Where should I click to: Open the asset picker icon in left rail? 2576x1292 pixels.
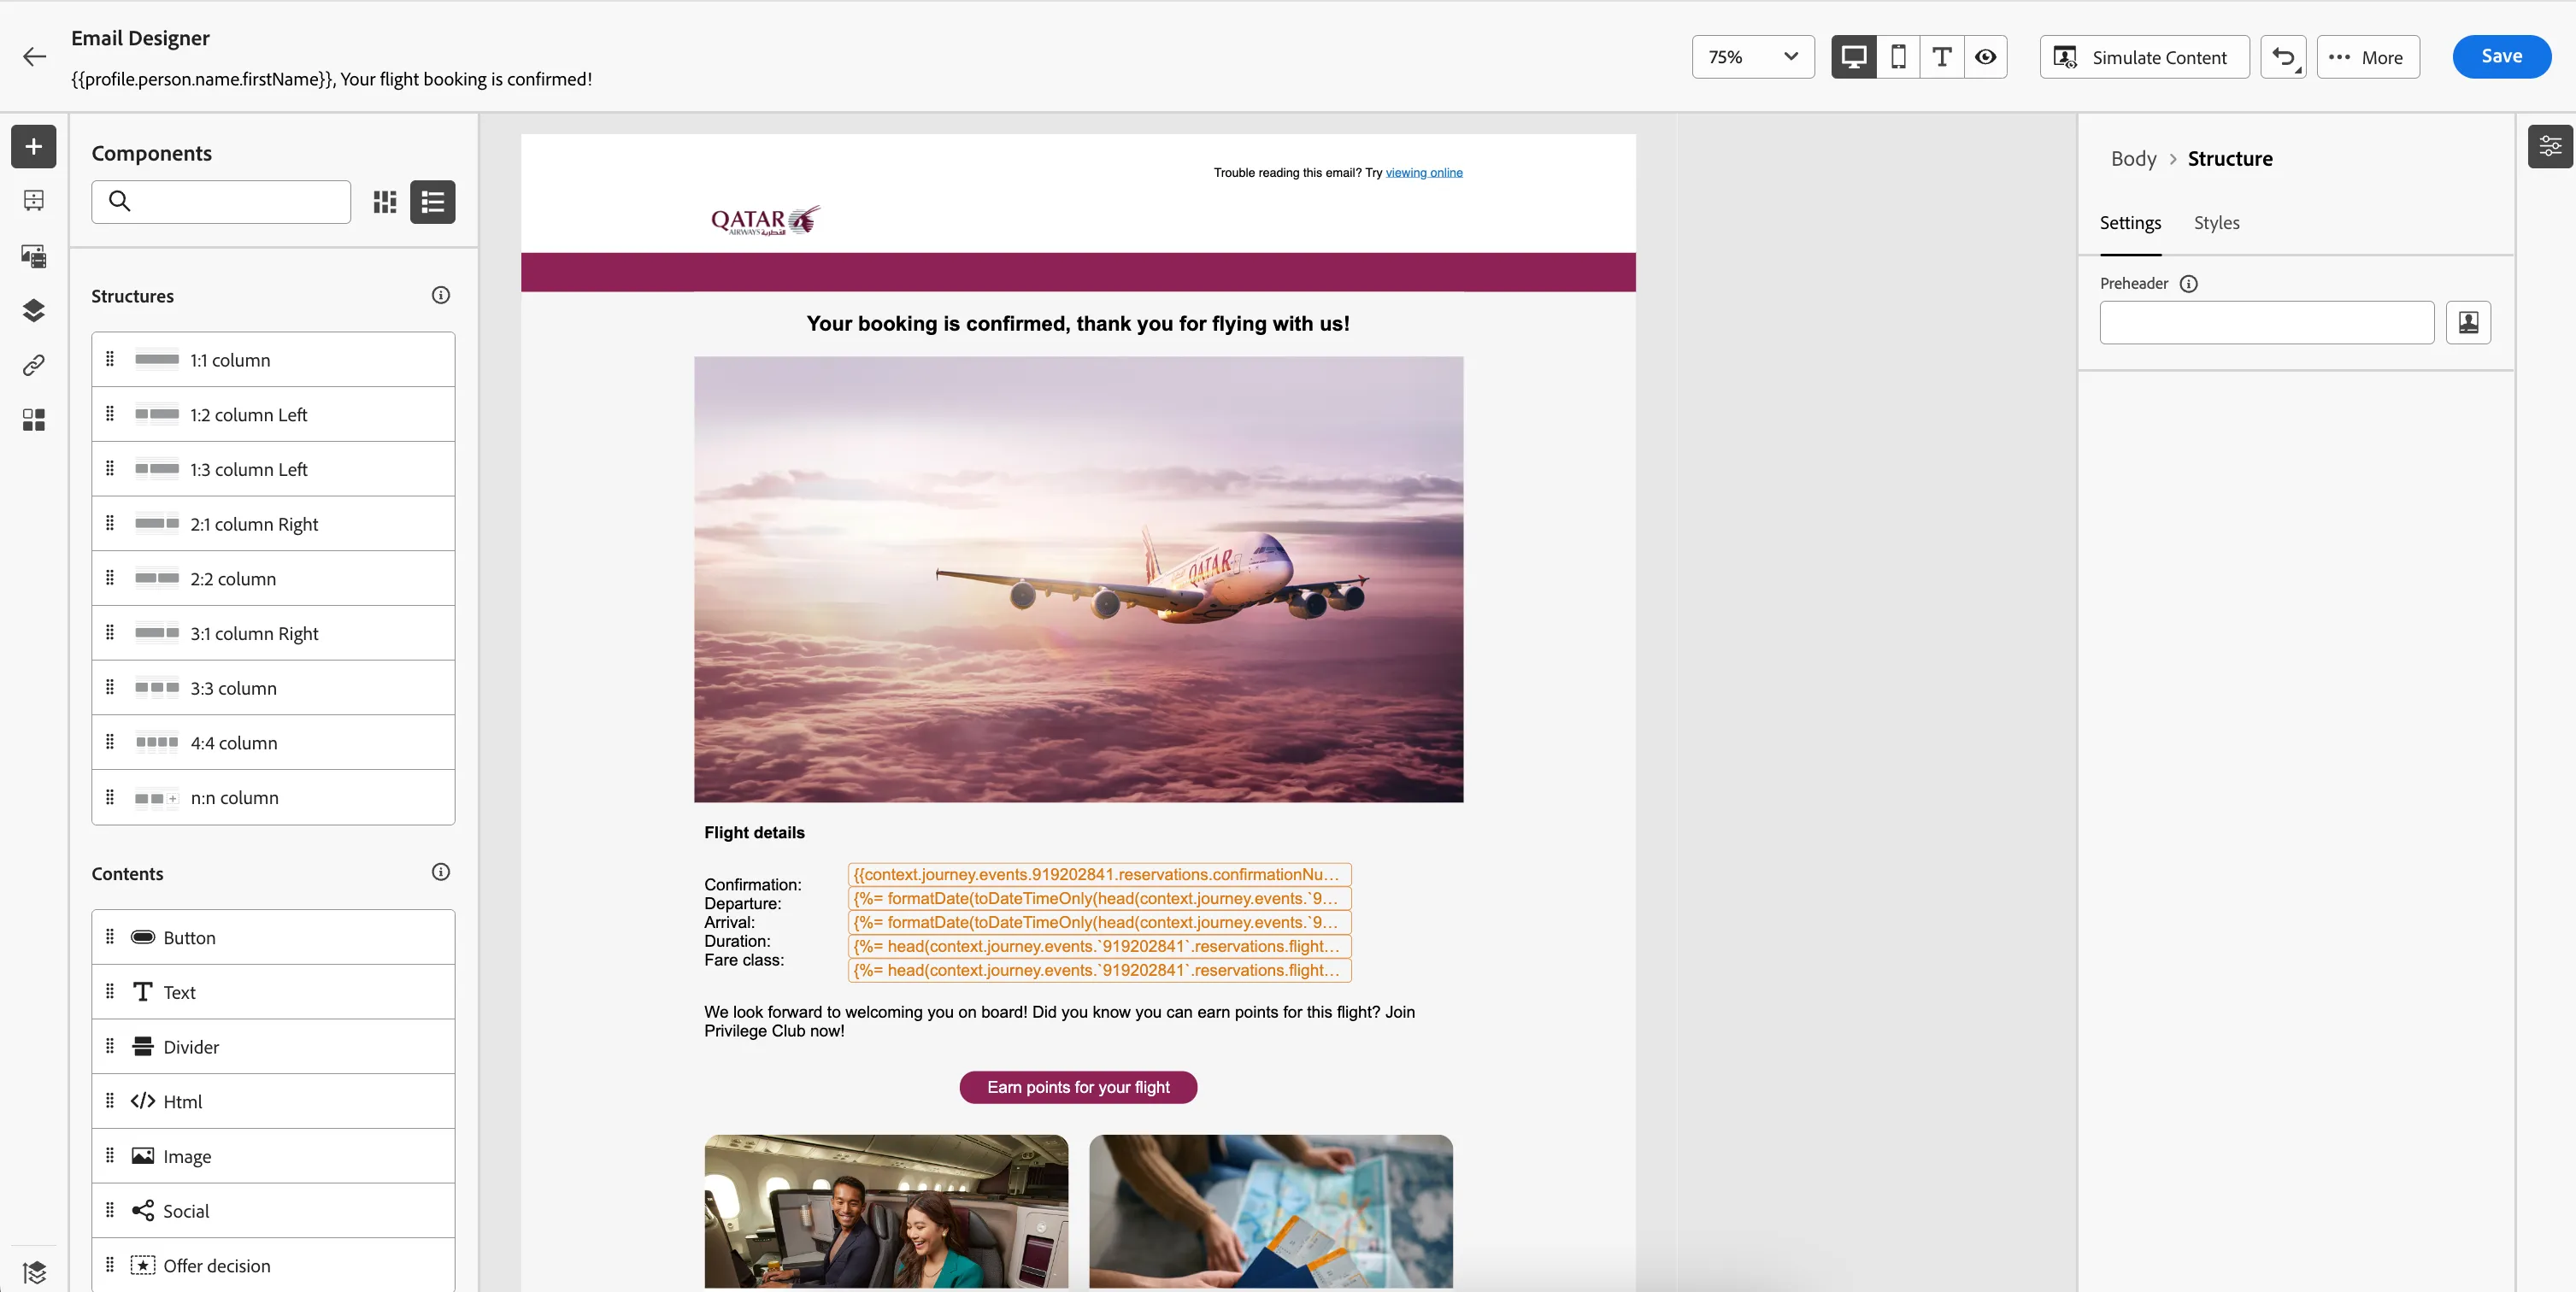33,256
